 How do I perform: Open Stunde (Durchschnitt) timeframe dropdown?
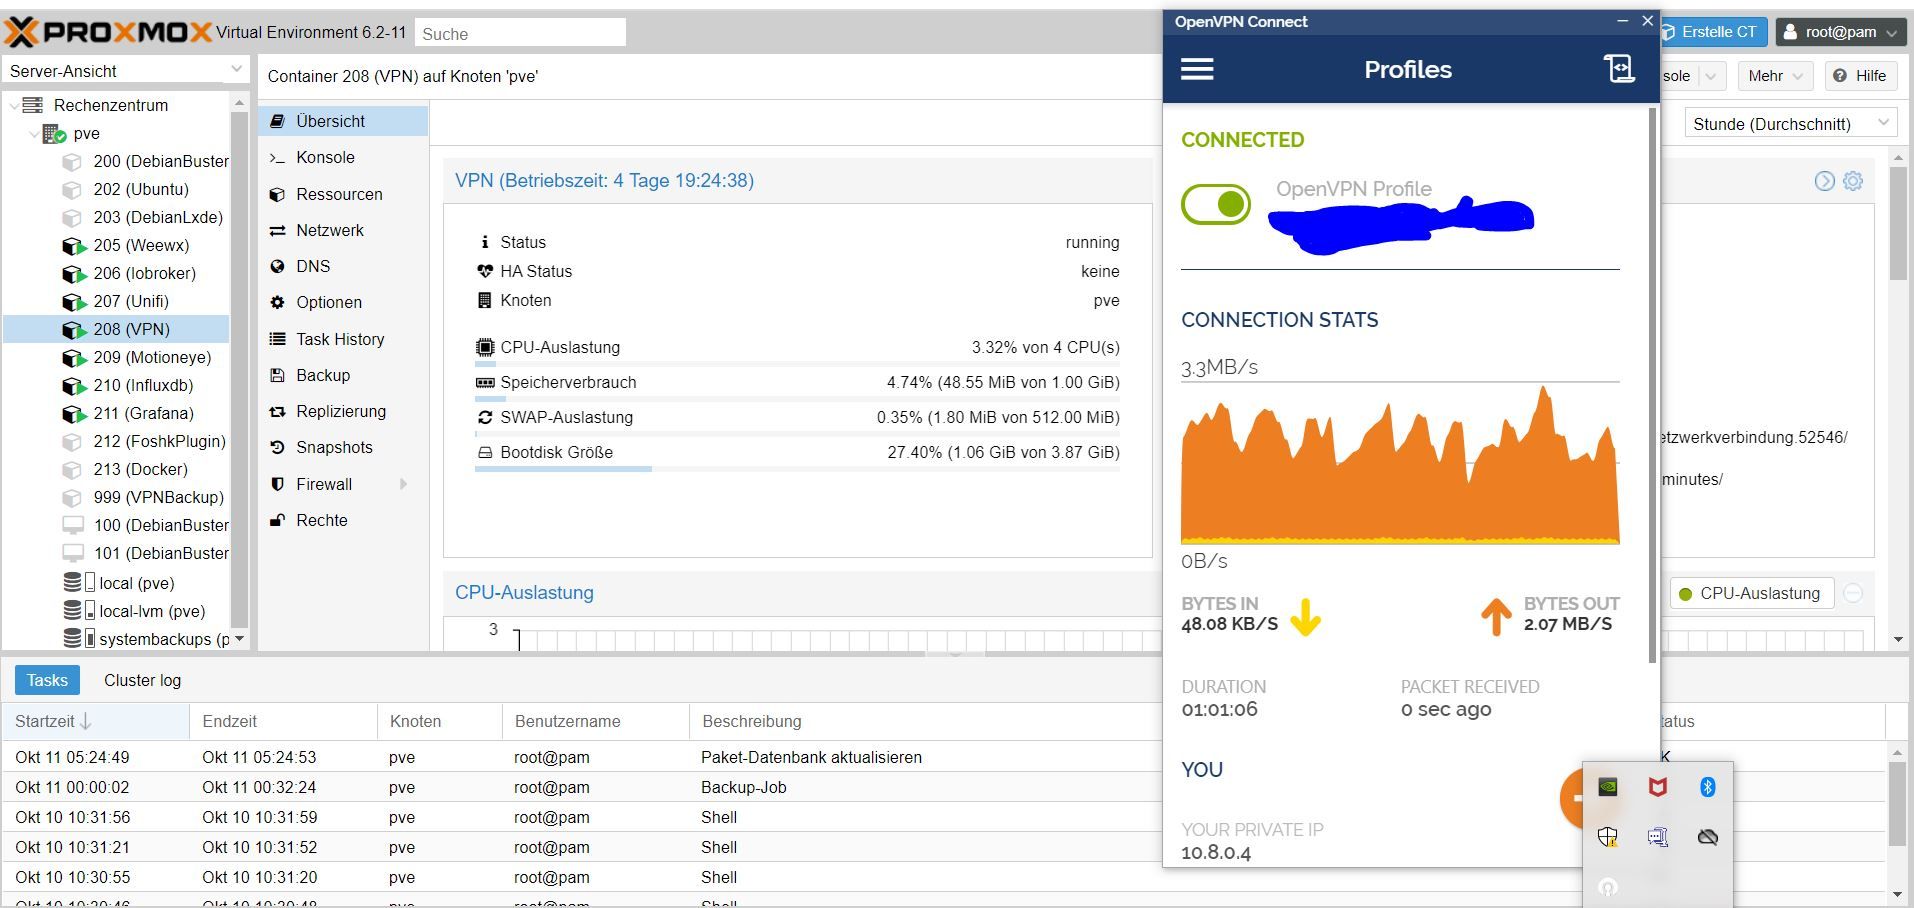[x=1789, y=124]
